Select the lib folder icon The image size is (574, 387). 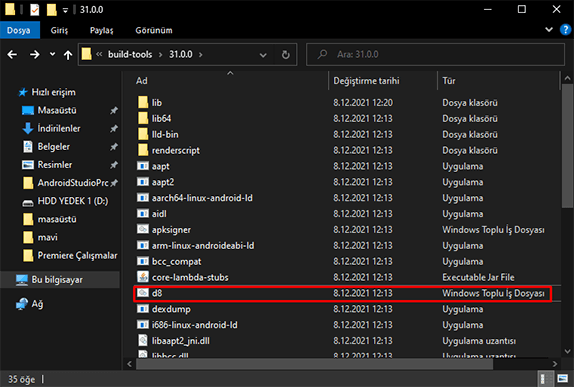(143, 103)
